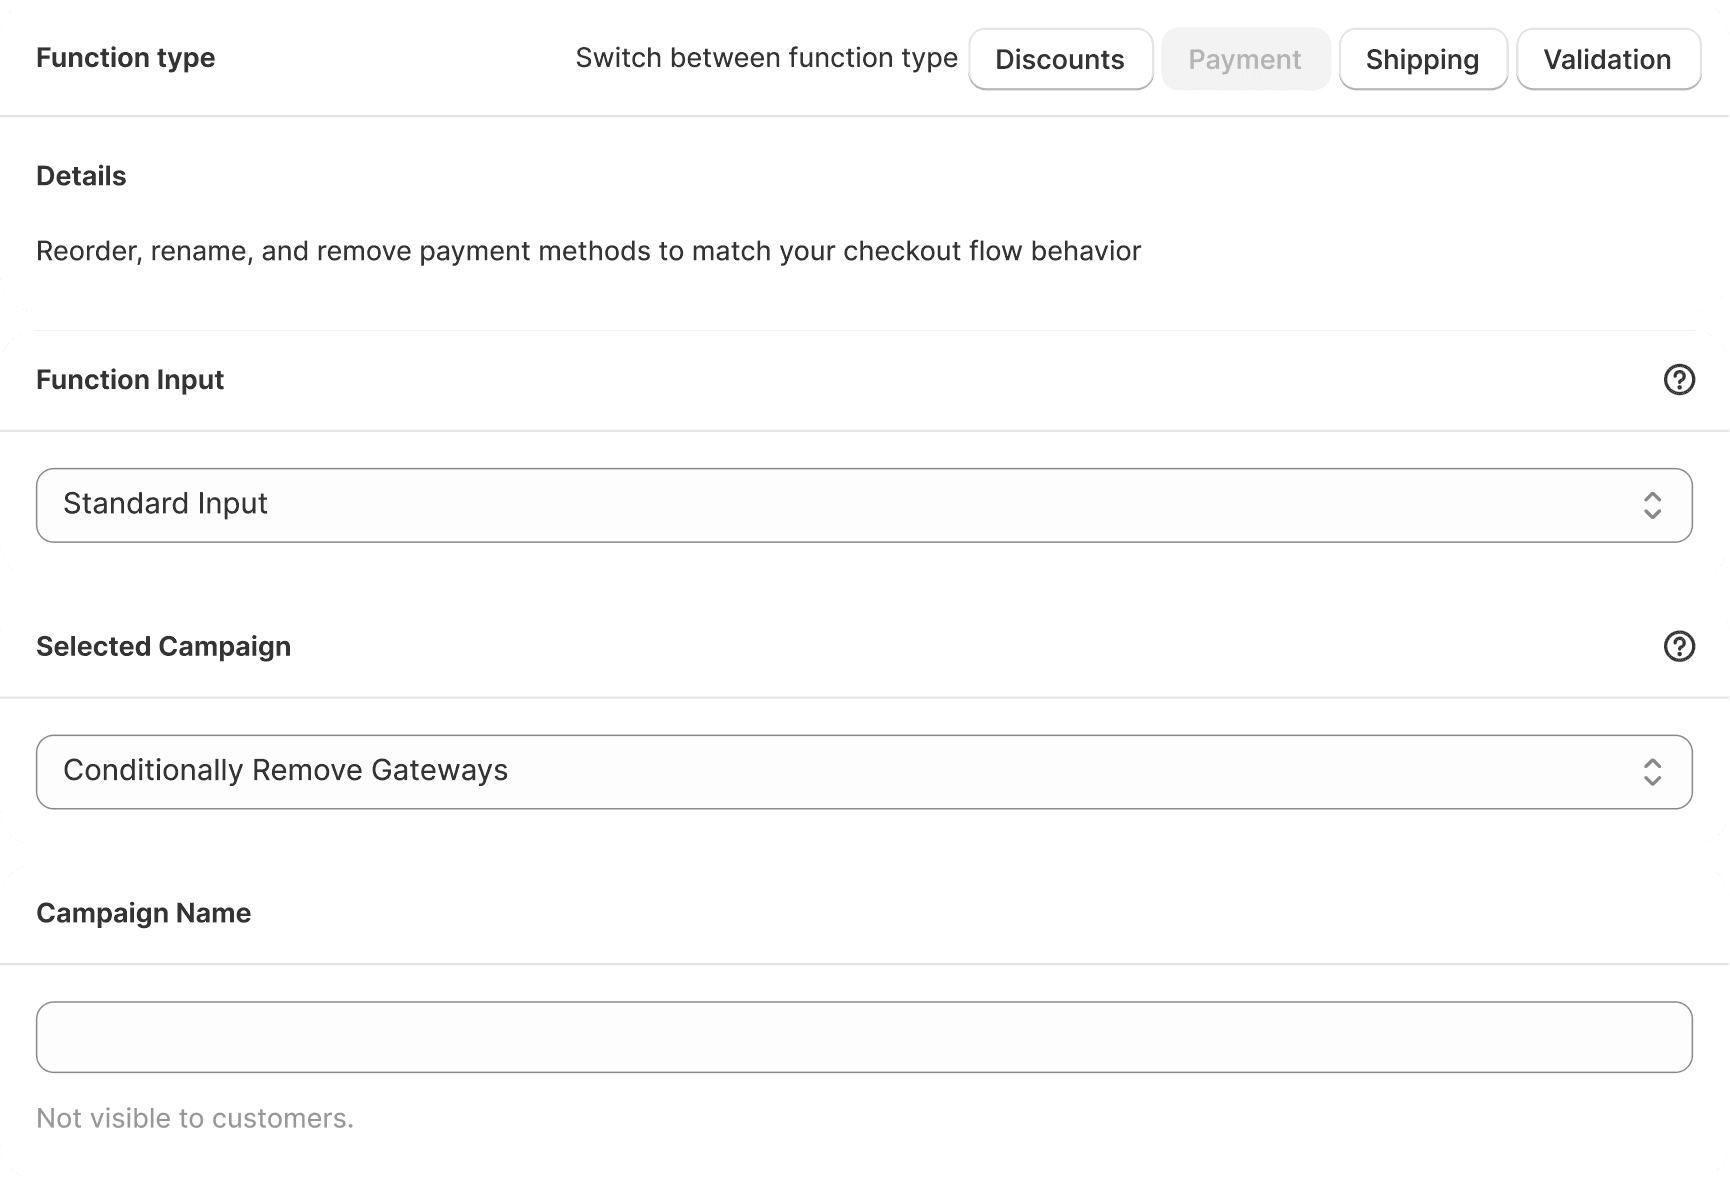Click the 'Switch between function type' label
Viewport: 1730px width, 1180px height.
[x=766, y=58]
